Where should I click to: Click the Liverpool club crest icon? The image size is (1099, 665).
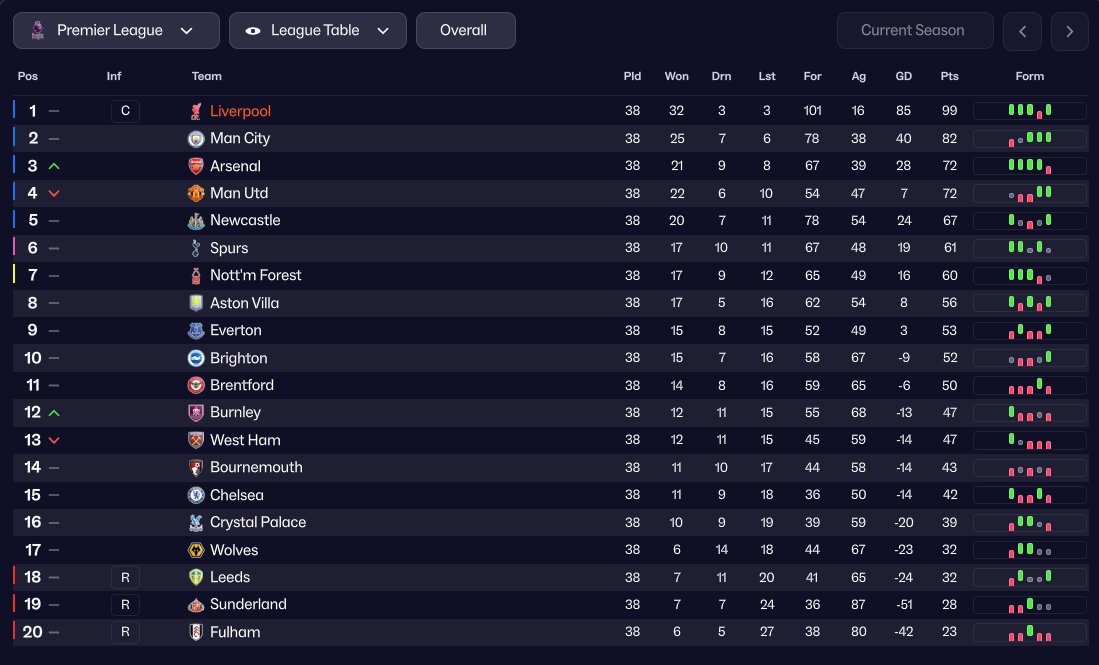[x=196, y=111]
